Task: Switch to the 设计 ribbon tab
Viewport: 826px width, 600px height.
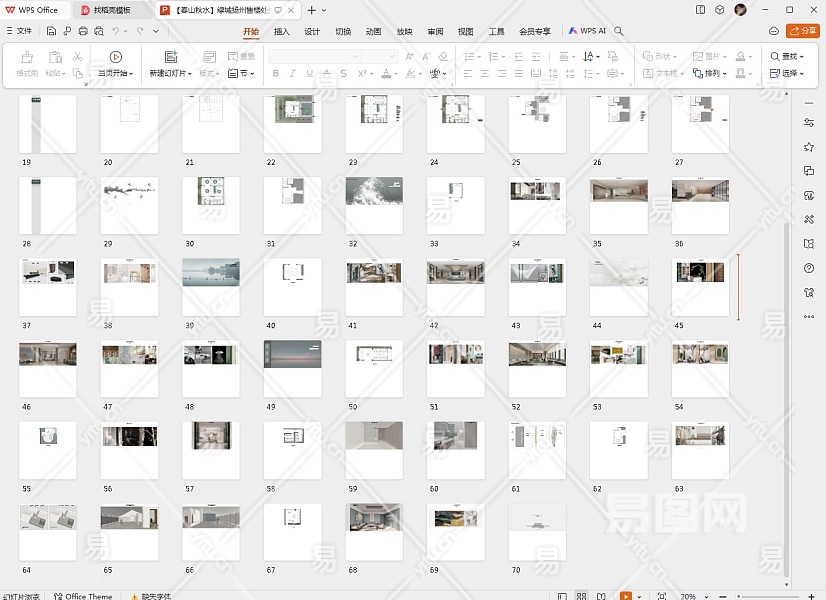Action: tap(312, 31)
